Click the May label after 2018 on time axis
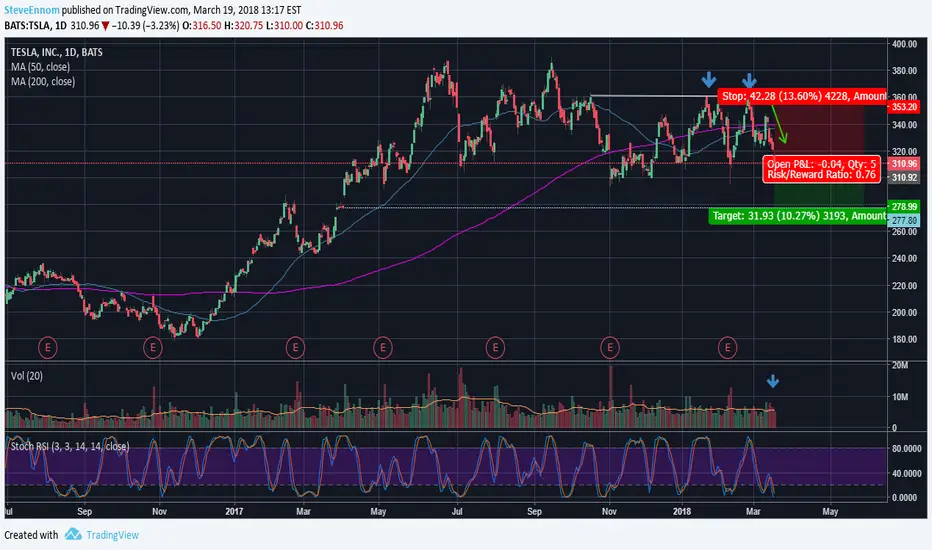Image resolution: width=932 pixels, height=550 pixels. point(830,511)
